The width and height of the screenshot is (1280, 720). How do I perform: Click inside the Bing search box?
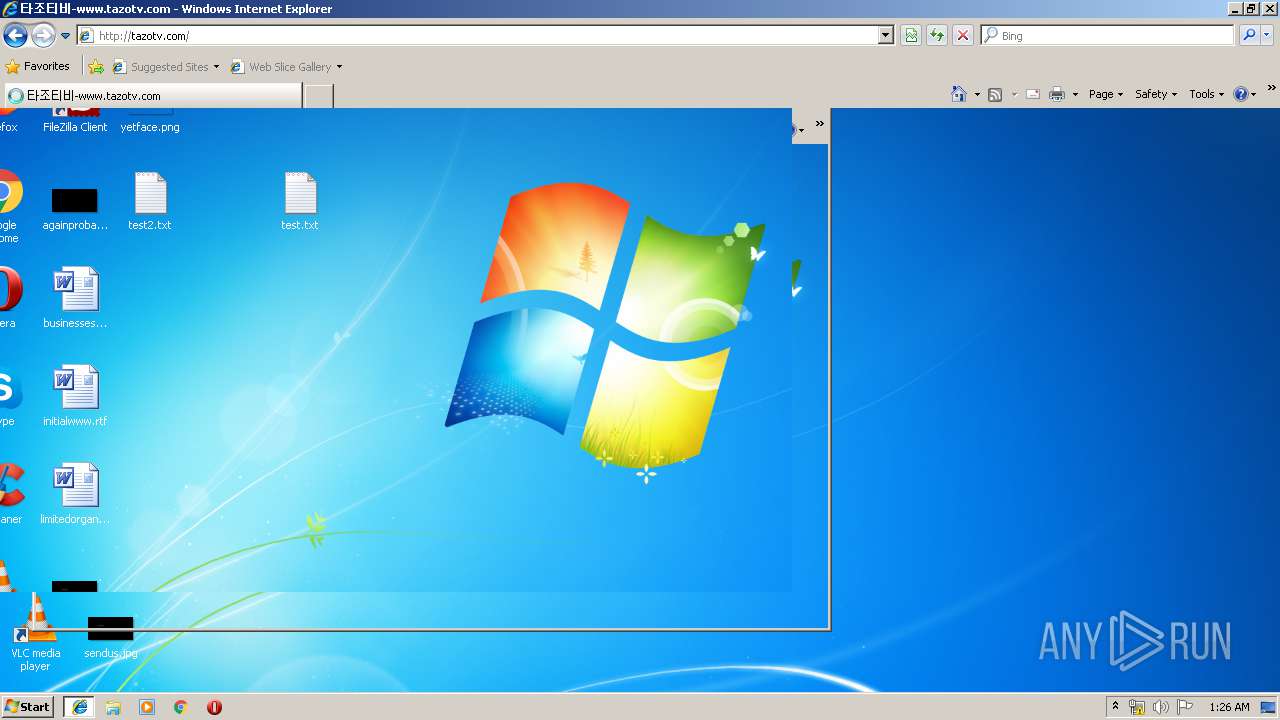(x=1108, y=35)
